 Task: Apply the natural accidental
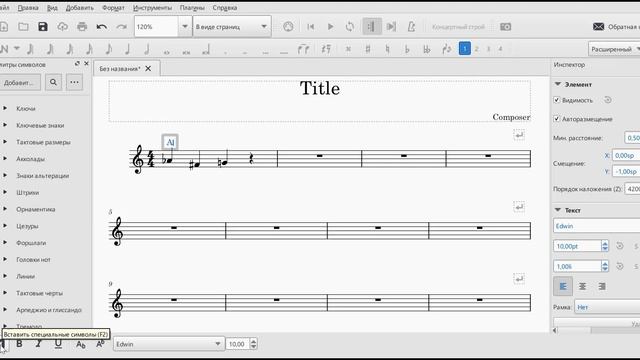coord(387,49)
